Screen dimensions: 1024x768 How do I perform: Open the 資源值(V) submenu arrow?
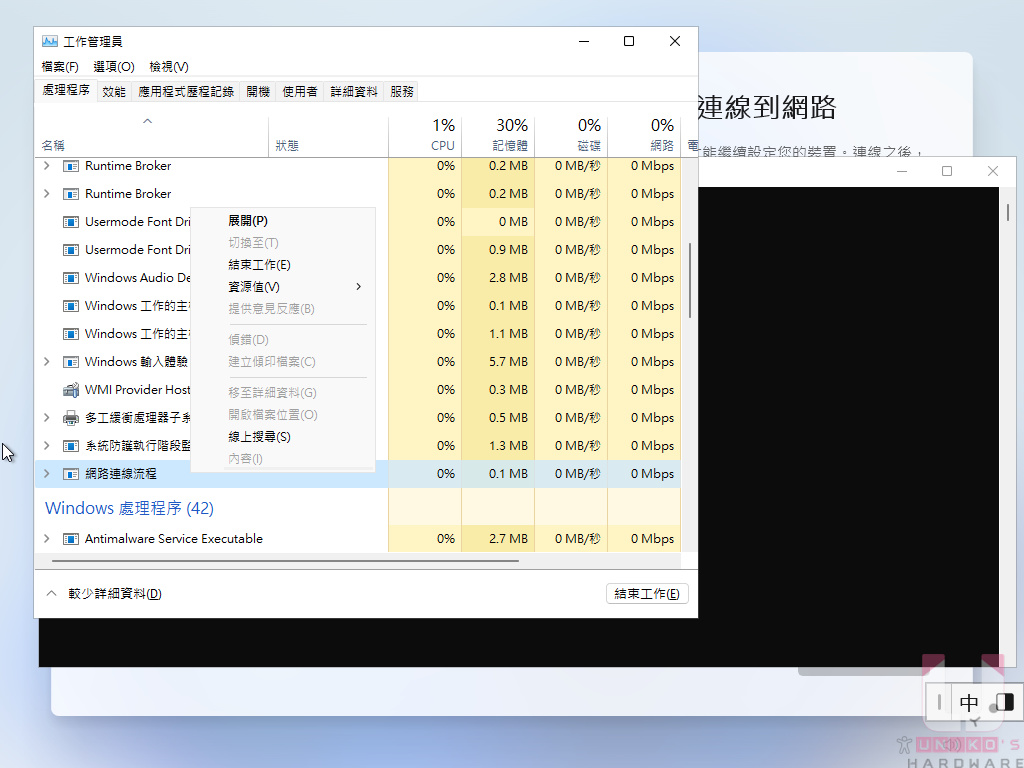pos(359,287)
